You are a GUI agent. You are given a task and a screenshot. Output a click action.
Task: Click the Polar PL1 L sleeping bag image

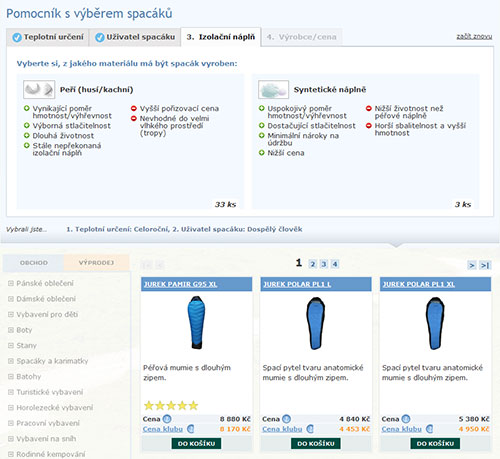point(316,323)
